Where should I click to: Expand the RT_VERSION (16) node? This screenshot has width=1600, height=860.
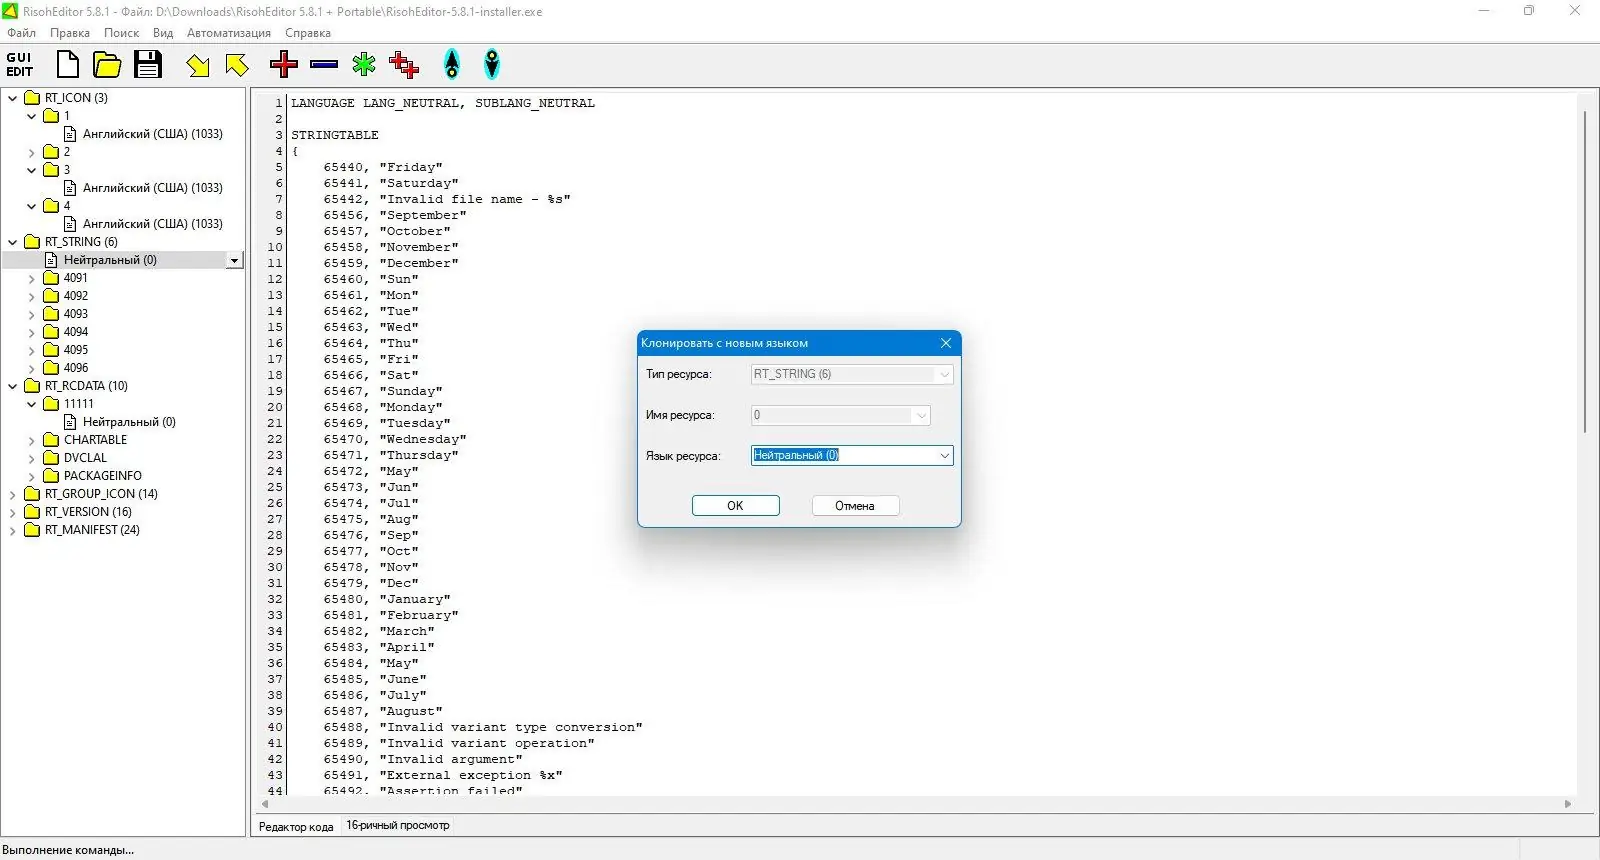coord(13,512)
